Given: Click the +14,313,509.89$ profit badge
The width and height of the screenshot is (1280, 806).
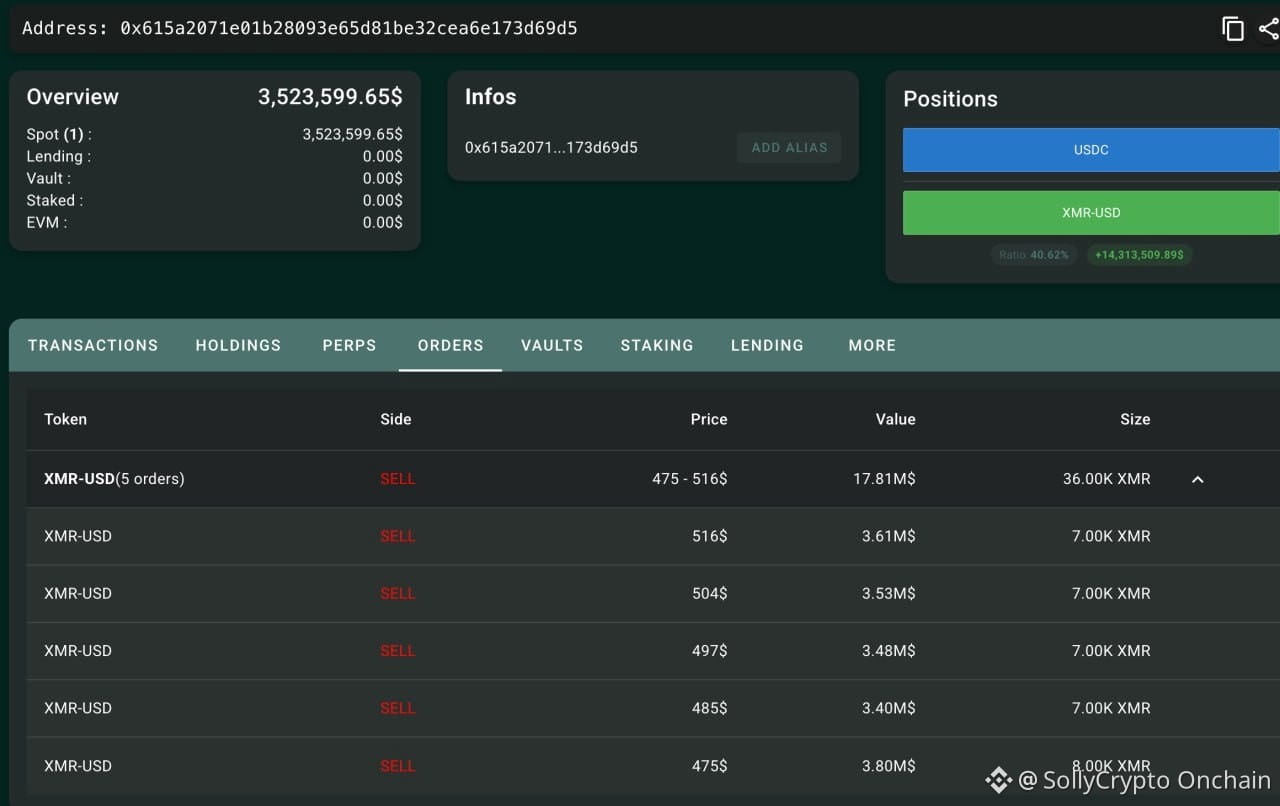Looking at the screenshot, I should tap(1139, 255).
